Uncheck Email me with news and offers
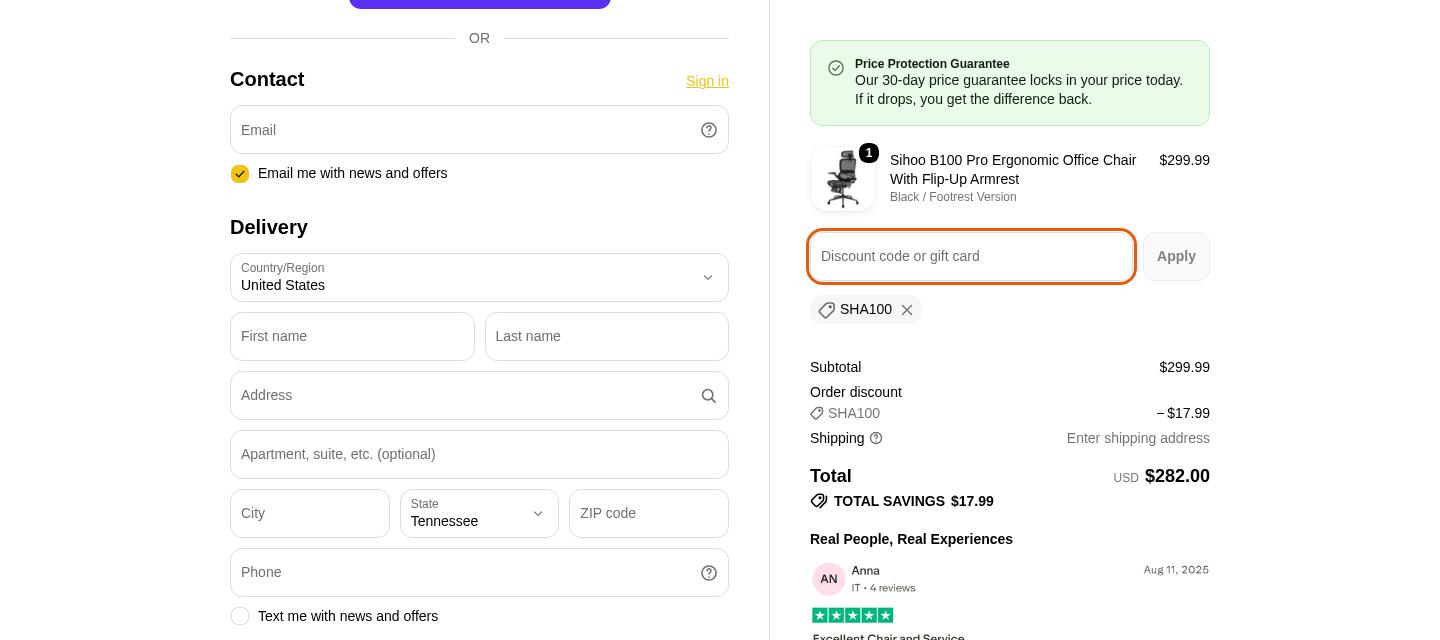The image size is (1440, 640). pos(240,174)
